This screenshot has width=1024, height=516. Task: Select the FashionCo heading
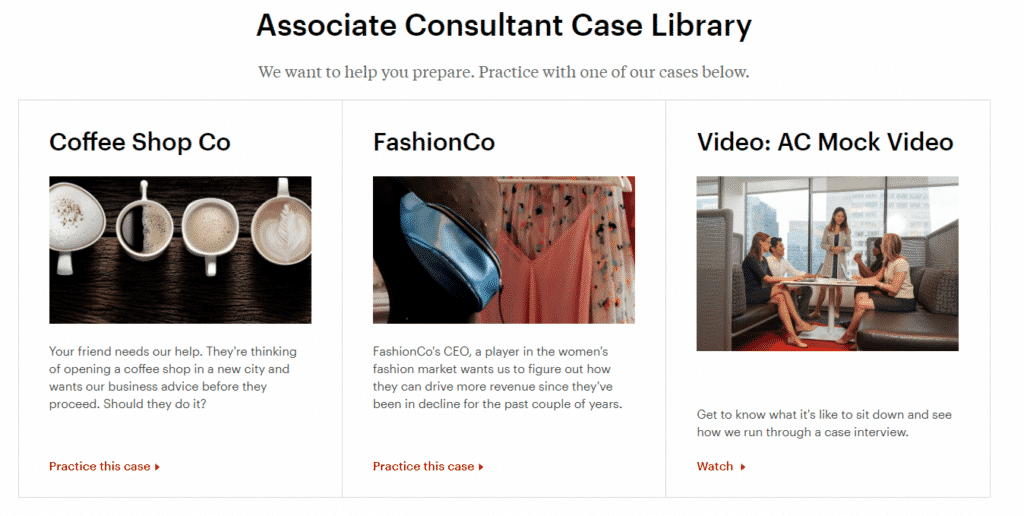pyautogui.click(x=434, y=142)
